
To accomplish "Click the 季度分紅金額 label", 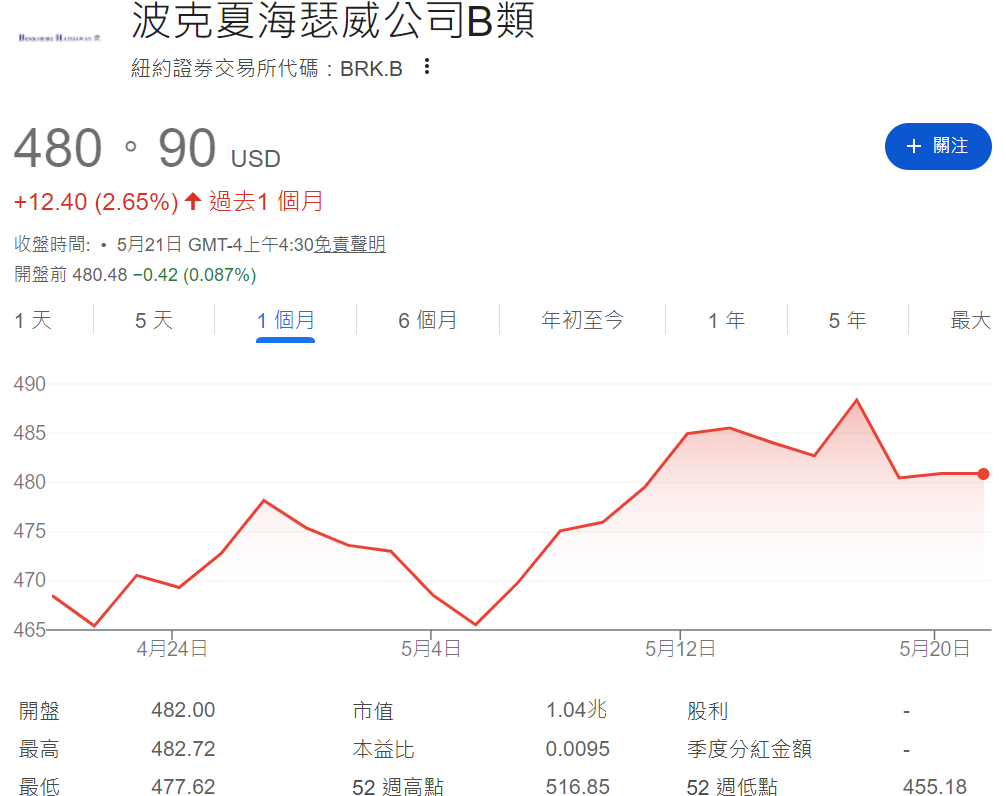I will click(x=749, y=749).
